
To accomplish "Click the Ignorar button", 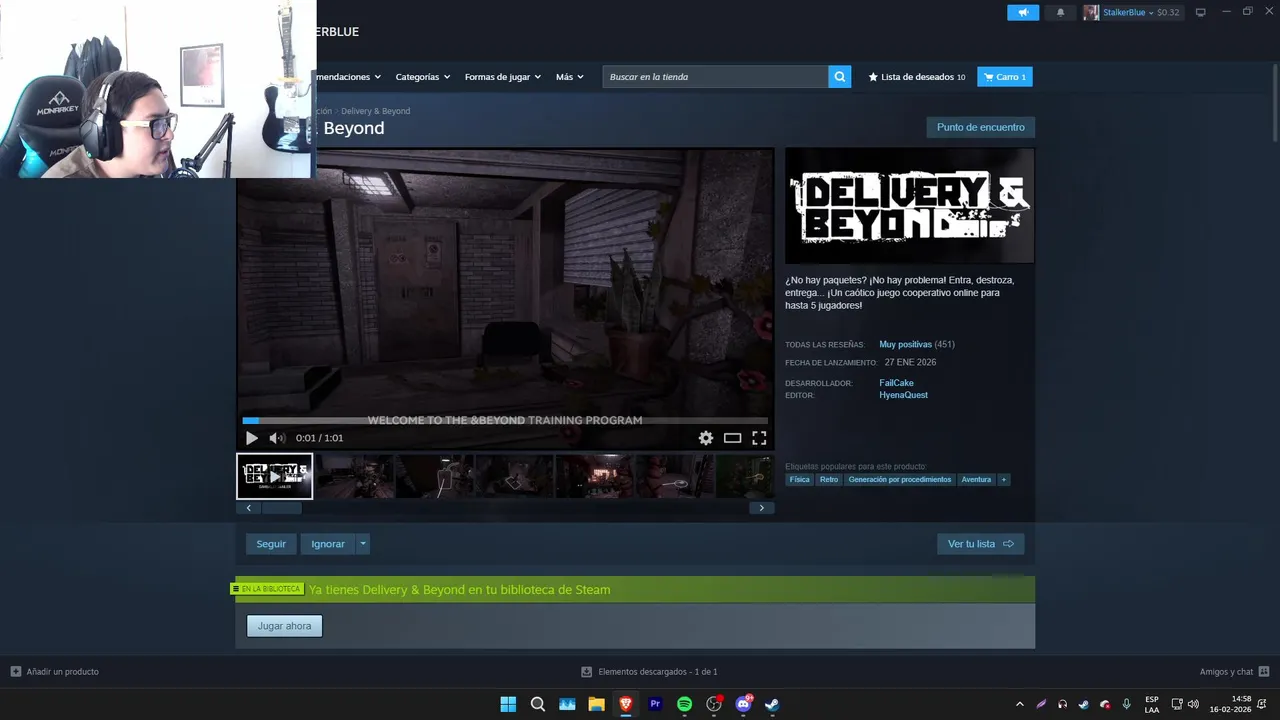I will tap(328, 544).
